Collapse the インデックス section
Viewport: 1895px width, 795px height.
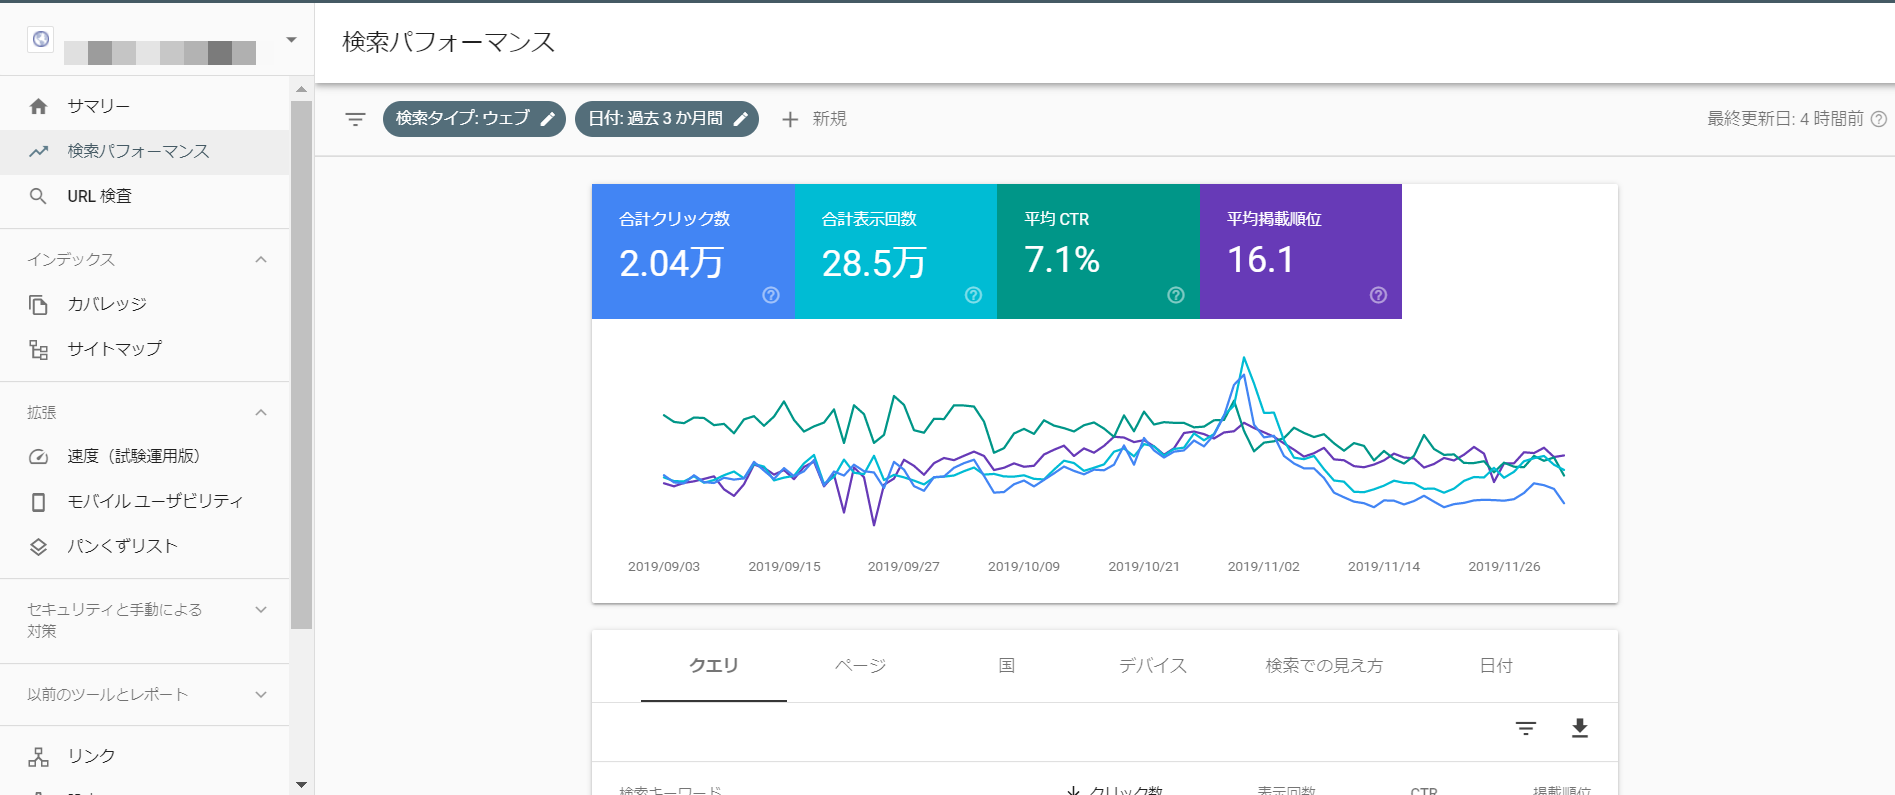[x=261, y=260]
